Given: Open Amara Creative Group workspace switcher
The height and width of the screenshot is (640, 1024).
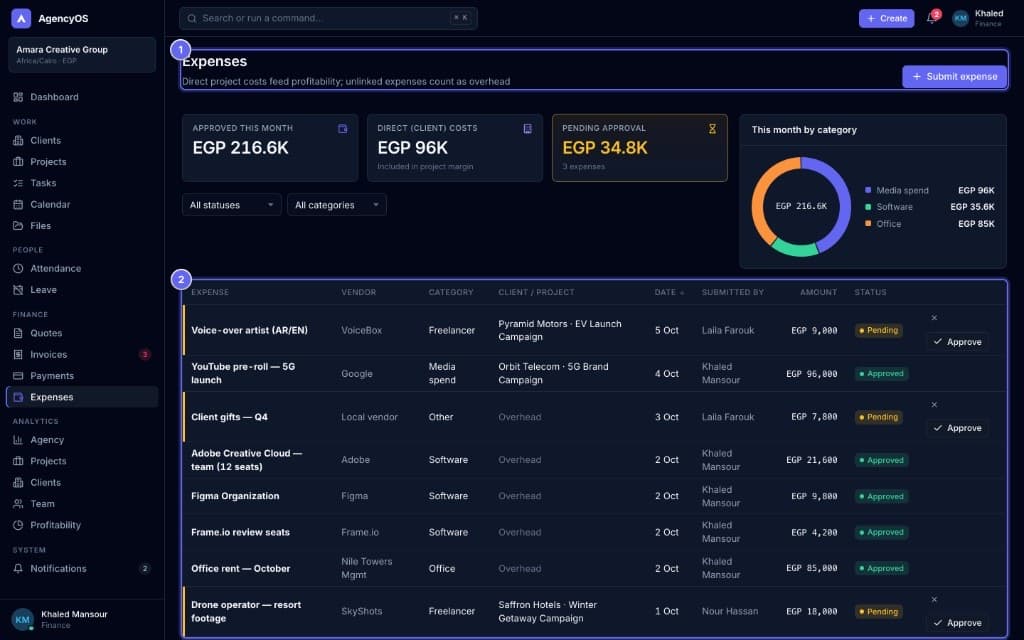Looking at the screenshot, I should click(82, 55).
